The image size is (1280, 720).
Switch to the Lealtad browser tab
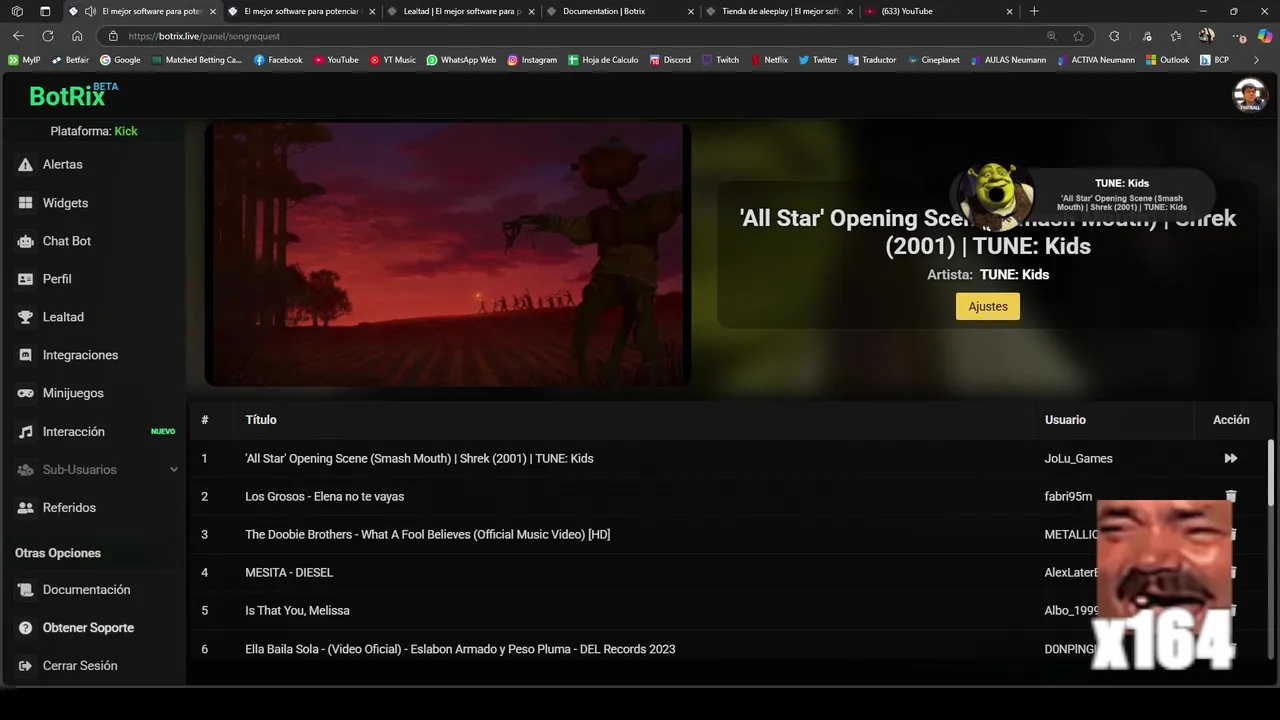pyautogui.click(x=462, y=11)
